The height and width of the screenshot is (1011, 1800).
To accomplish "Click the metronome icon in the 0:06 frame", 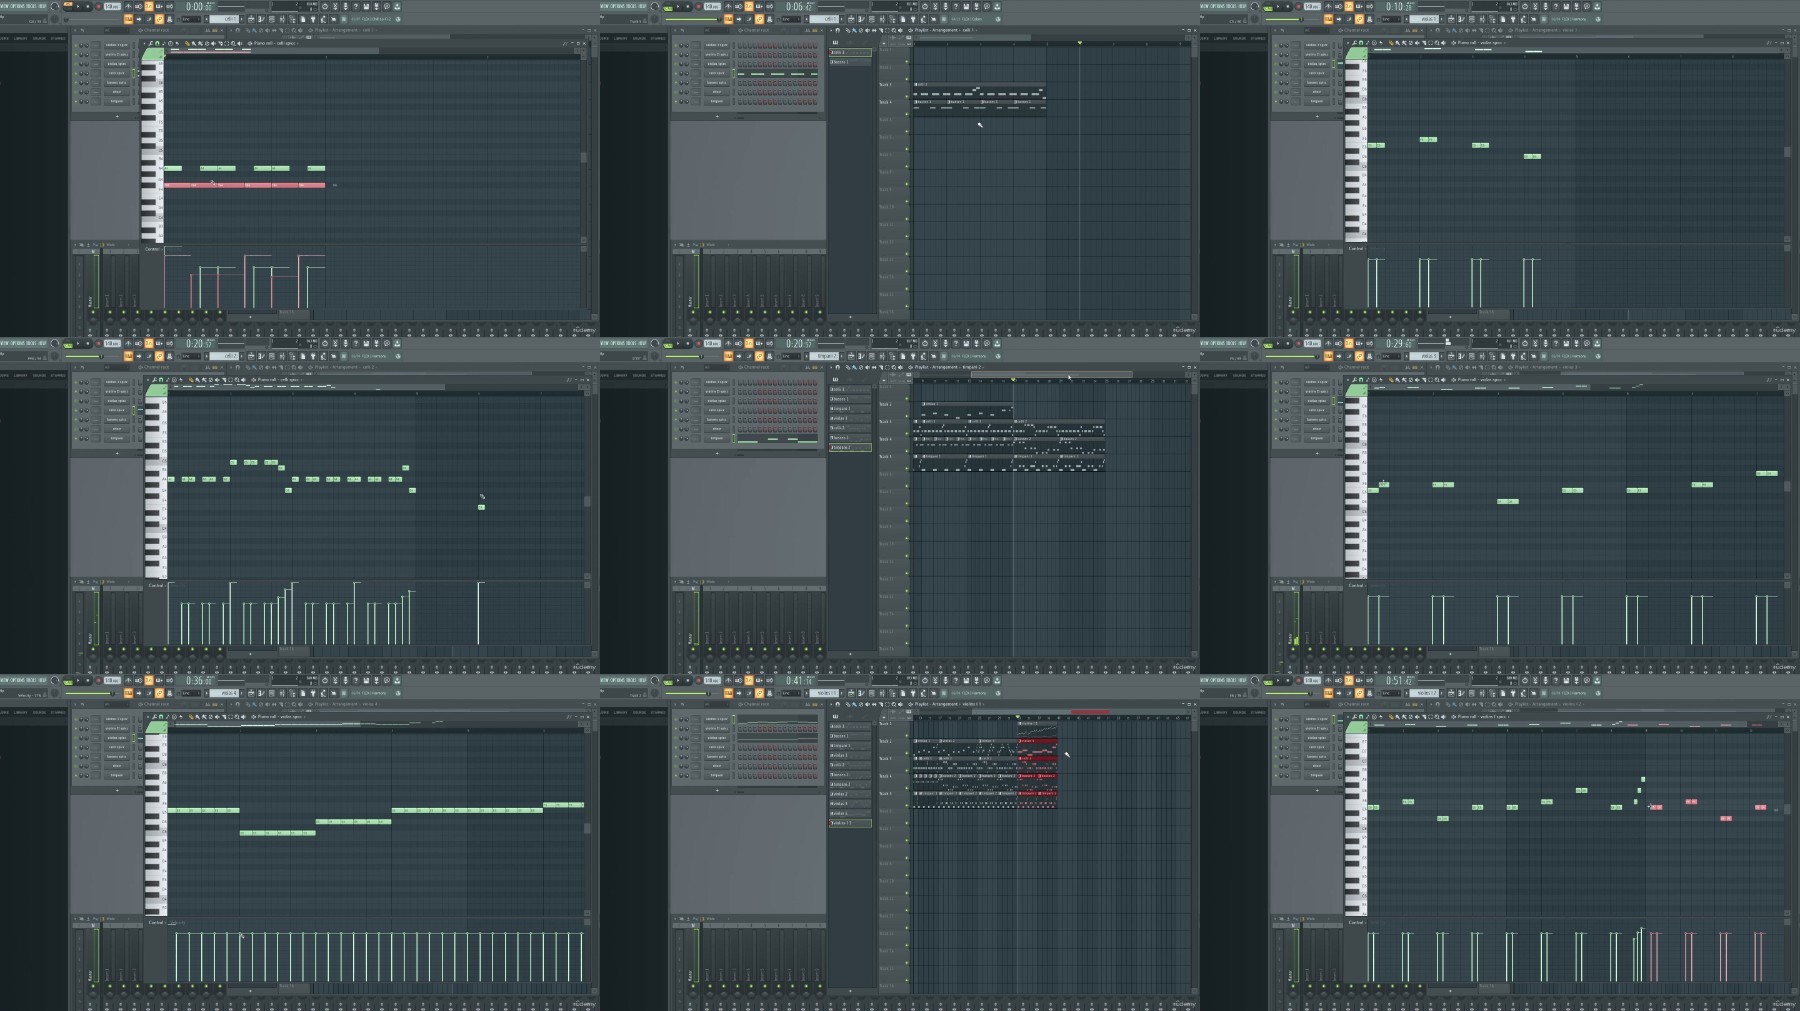I will pyautogui.click(x=728, y=7).
